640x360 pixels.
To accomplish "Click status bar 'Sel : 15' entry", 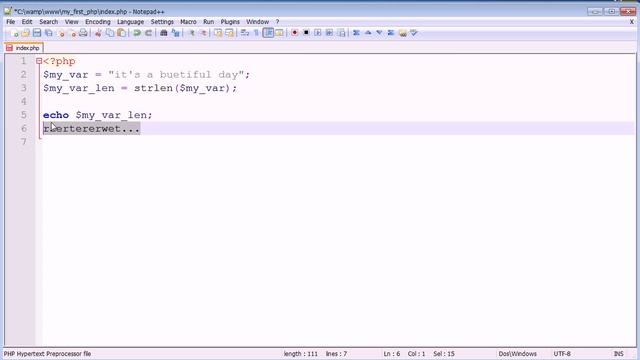I will tap(444, 354).
